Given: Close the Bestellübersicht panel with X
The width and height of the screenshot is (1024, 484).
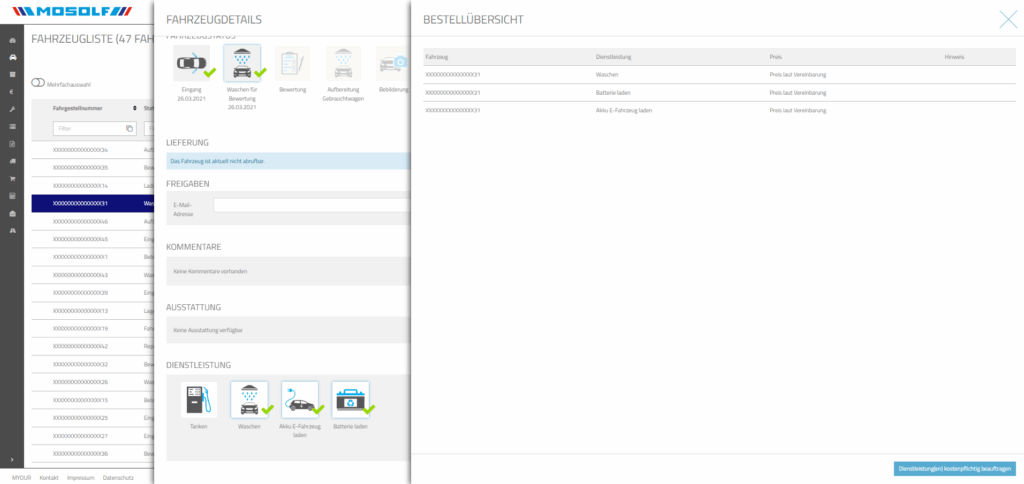Looking at the screenshot, I should [1008, 18].
